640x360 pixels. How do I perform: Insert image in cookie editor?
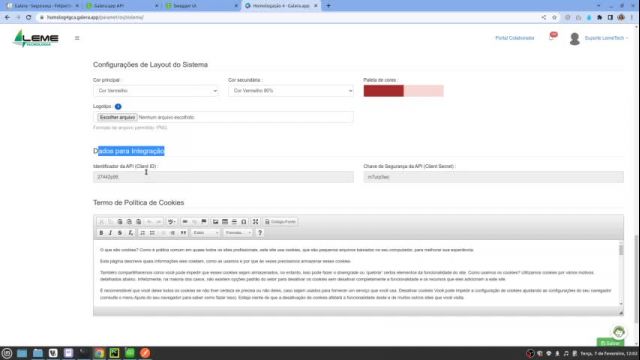tap(215, 222)
